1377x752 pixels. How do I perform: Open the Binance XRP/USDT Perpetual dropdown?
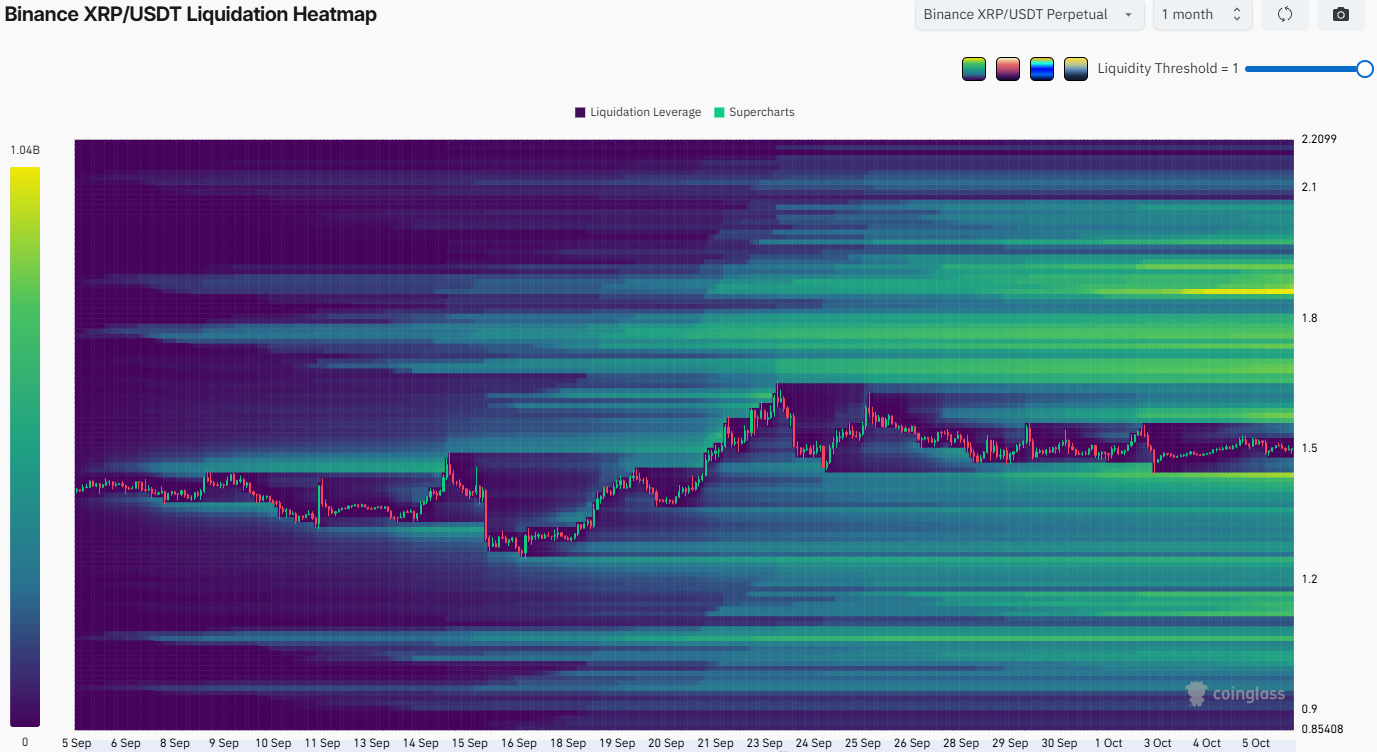[1030, 14]
